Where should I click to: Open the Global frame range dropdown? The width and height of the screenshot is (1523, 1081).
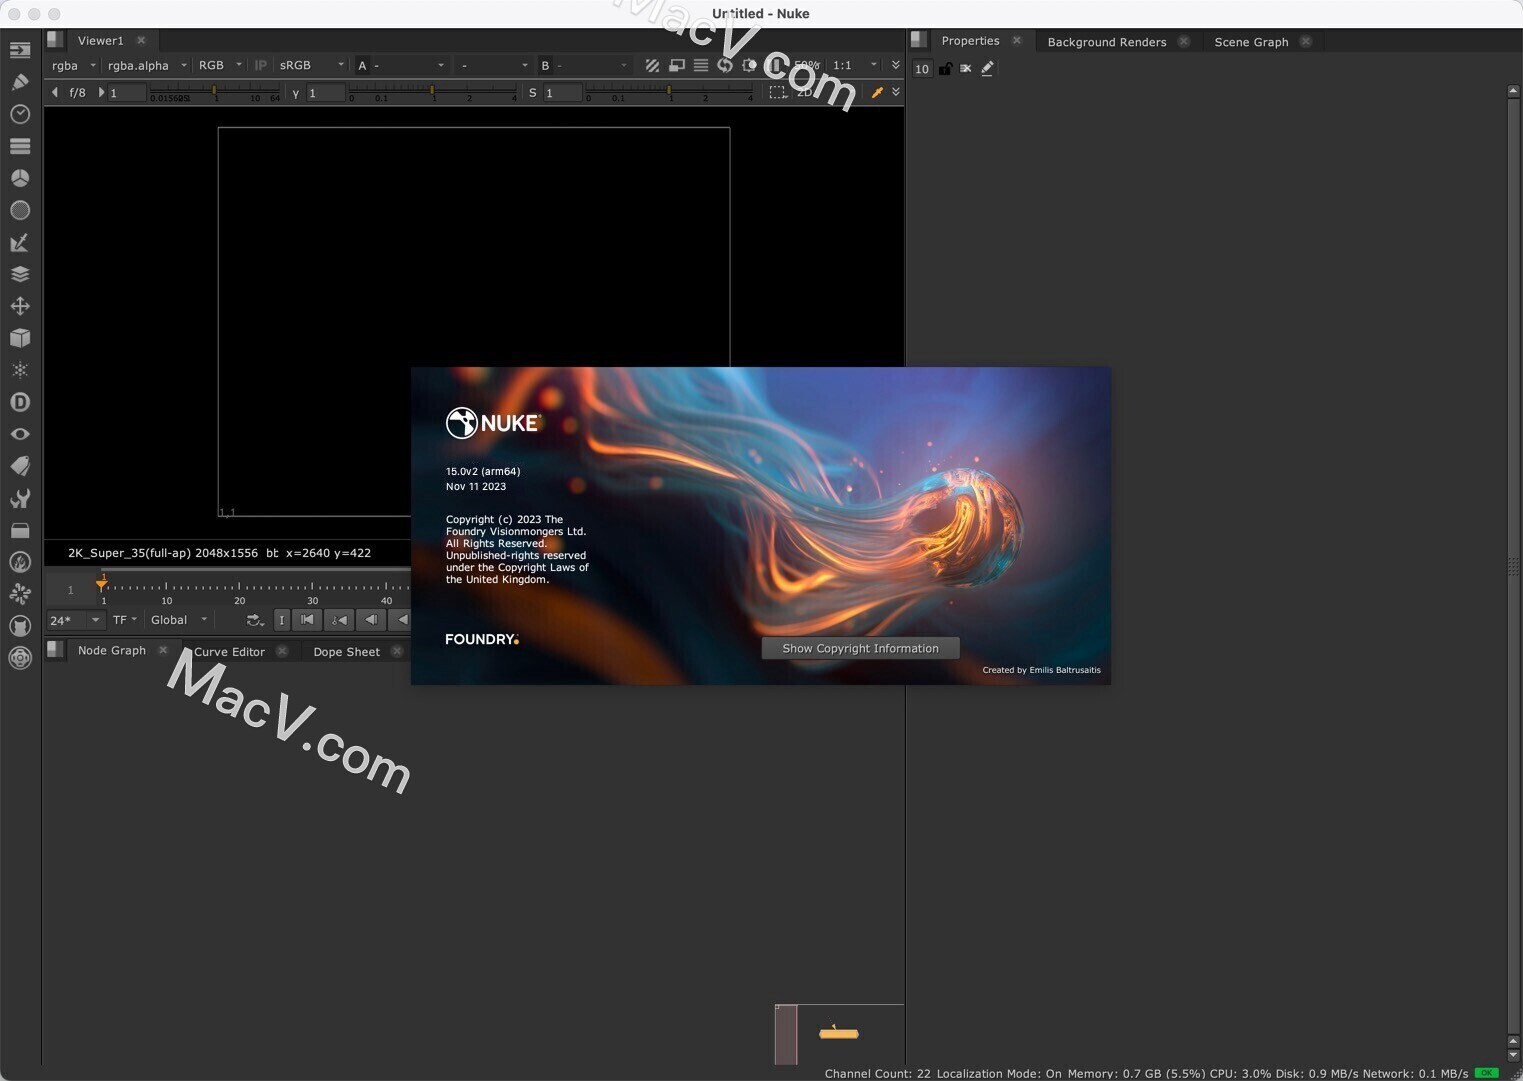click(x=179, y=620)
